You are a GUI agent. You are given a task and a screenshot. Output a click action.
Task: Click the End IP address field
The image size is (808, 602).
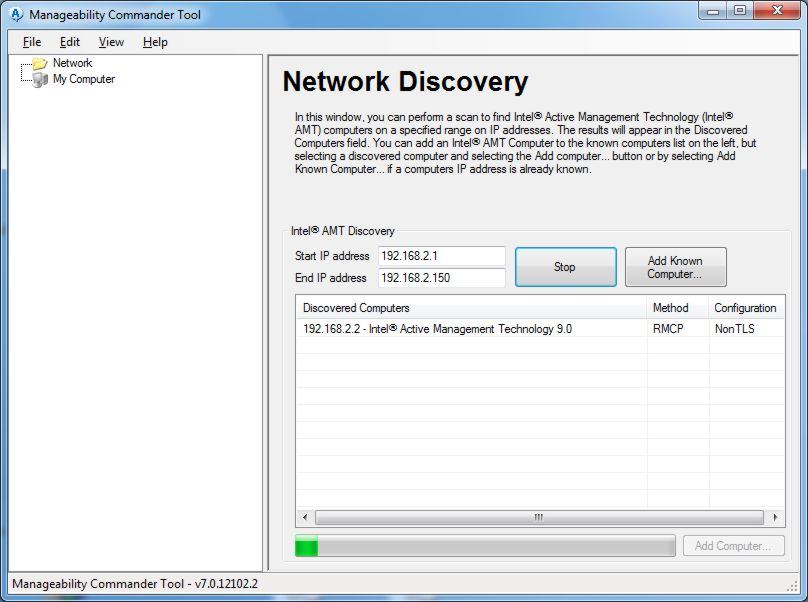pos(442,278)
